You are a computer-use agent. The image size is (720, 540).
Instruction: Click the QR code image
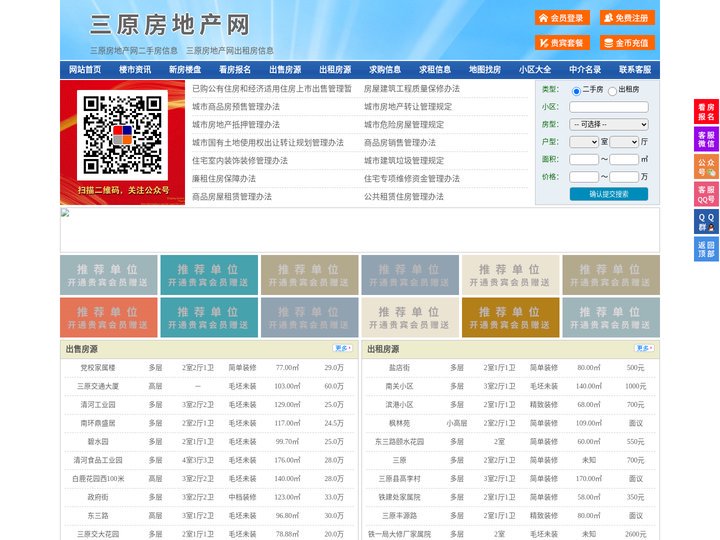122,135
